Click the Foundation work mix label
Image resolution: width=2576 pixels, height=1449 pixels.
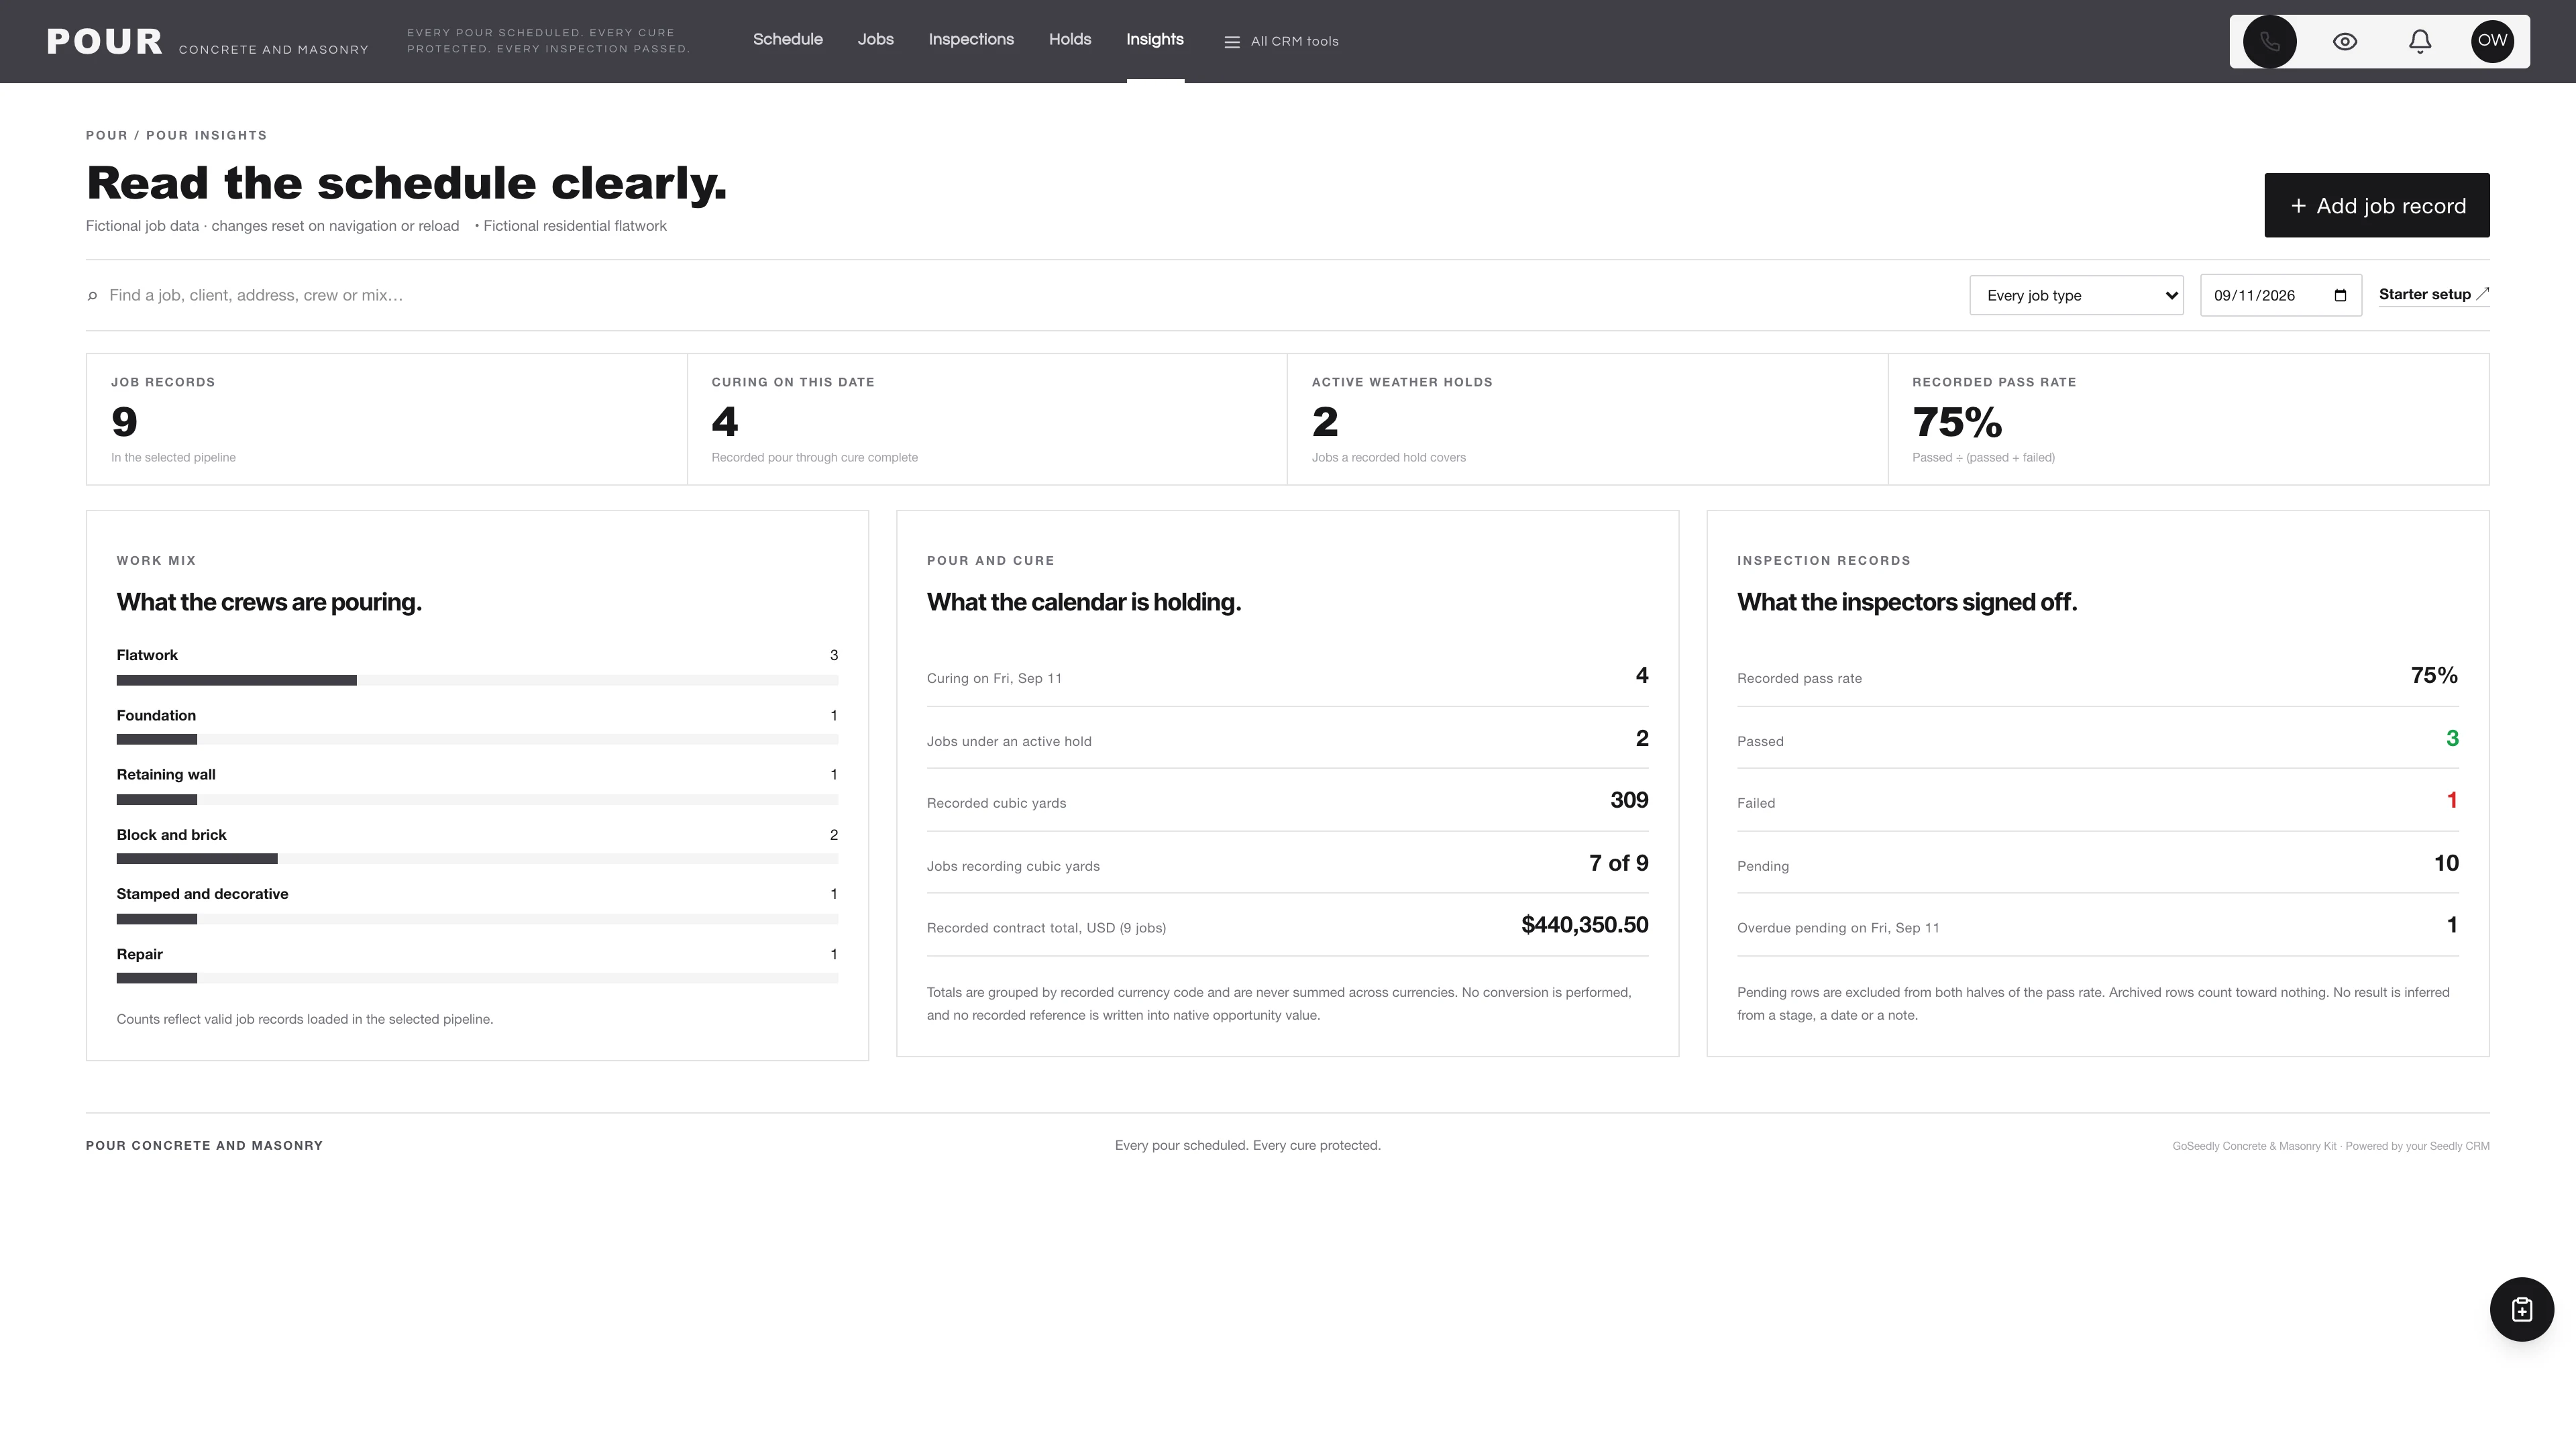156,715
